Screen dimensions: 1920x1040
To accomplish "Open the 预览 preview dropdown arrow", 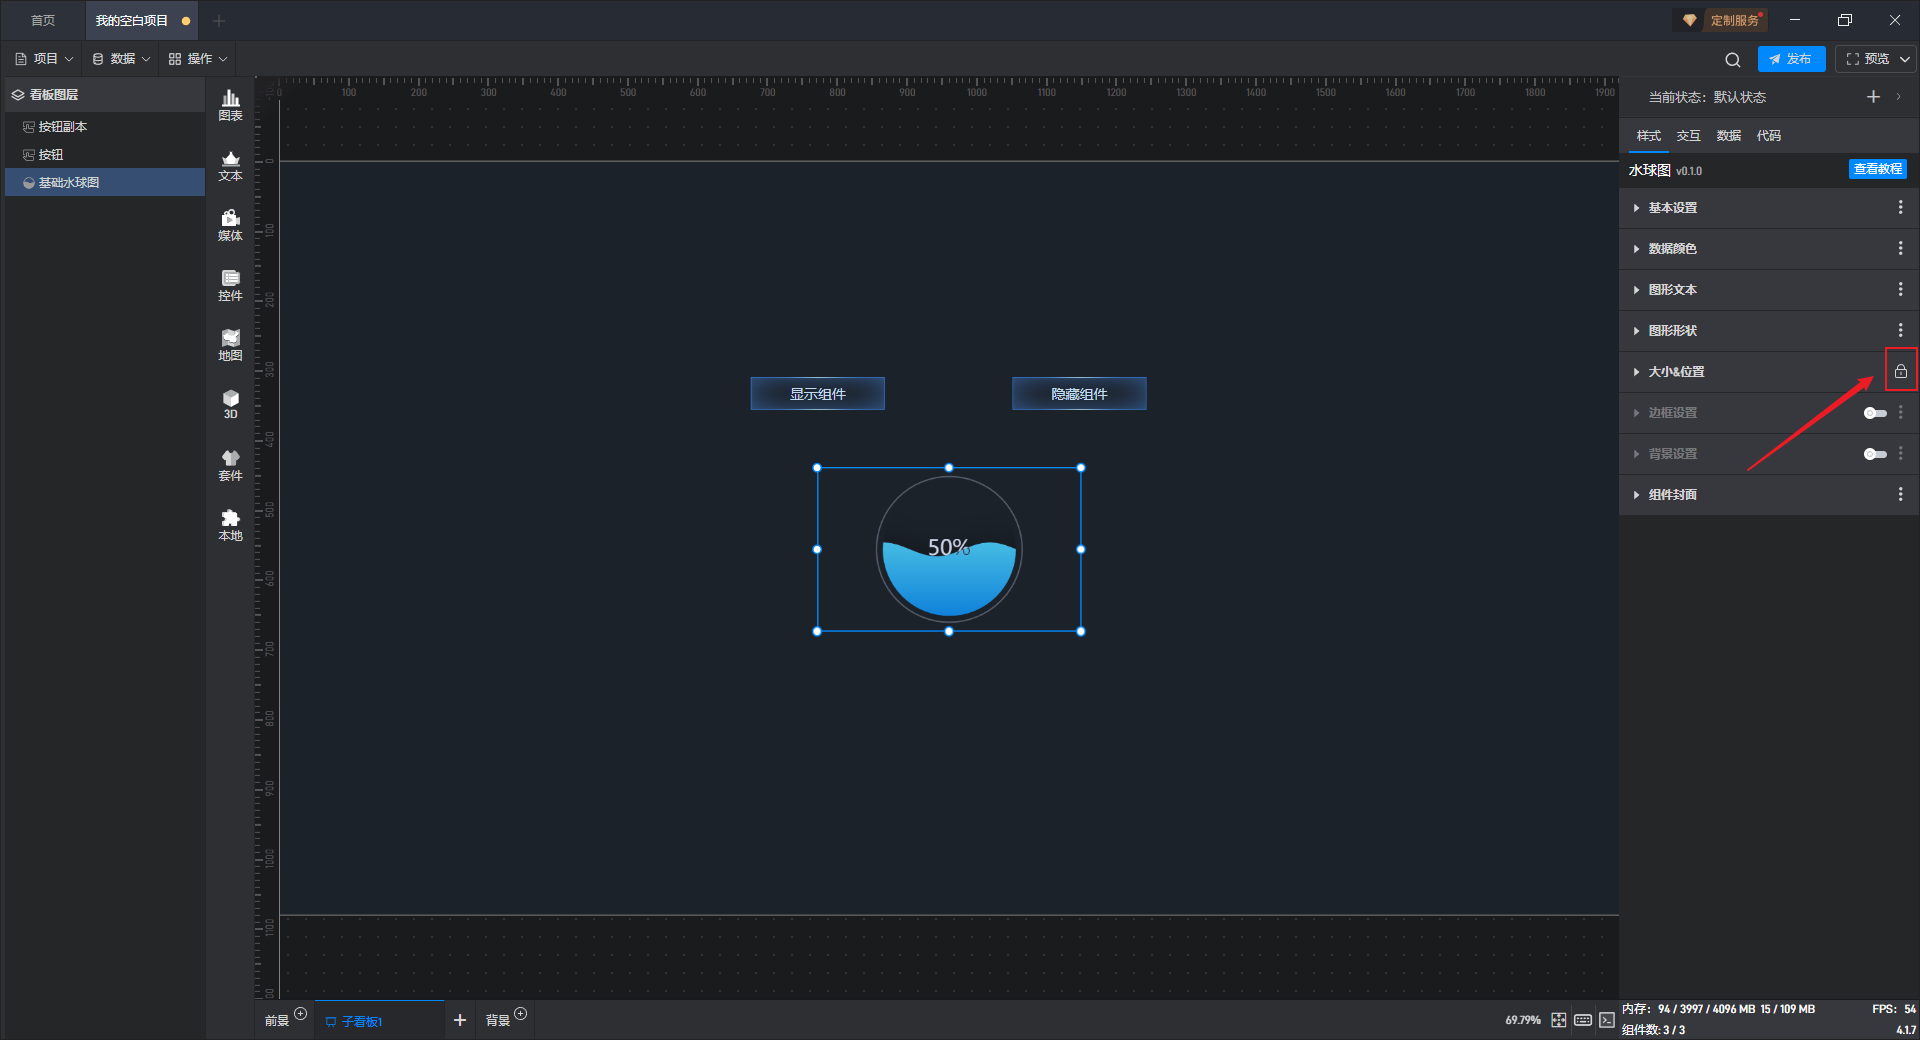I will [x=1905, y=59].
